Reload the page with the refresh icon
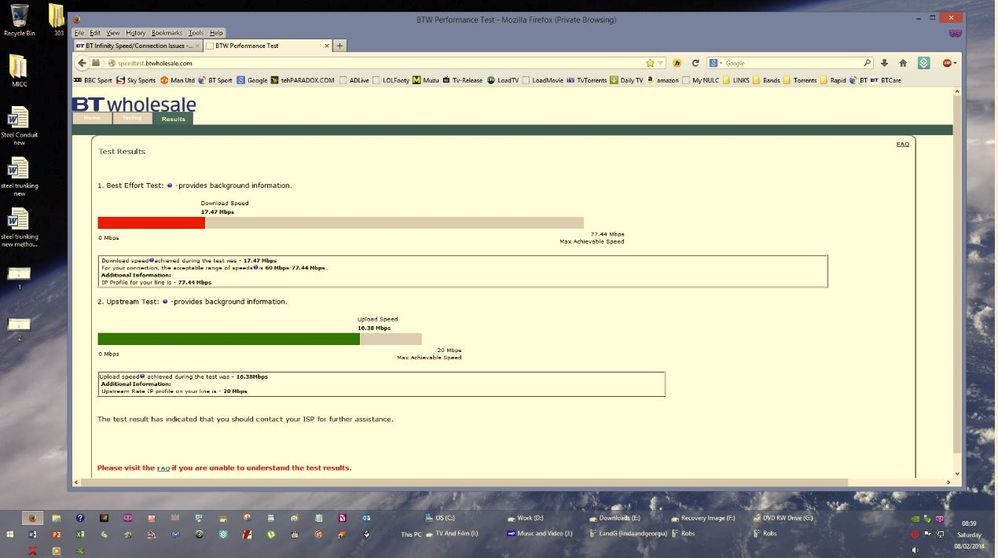998x558 pixels. [695, 63]
